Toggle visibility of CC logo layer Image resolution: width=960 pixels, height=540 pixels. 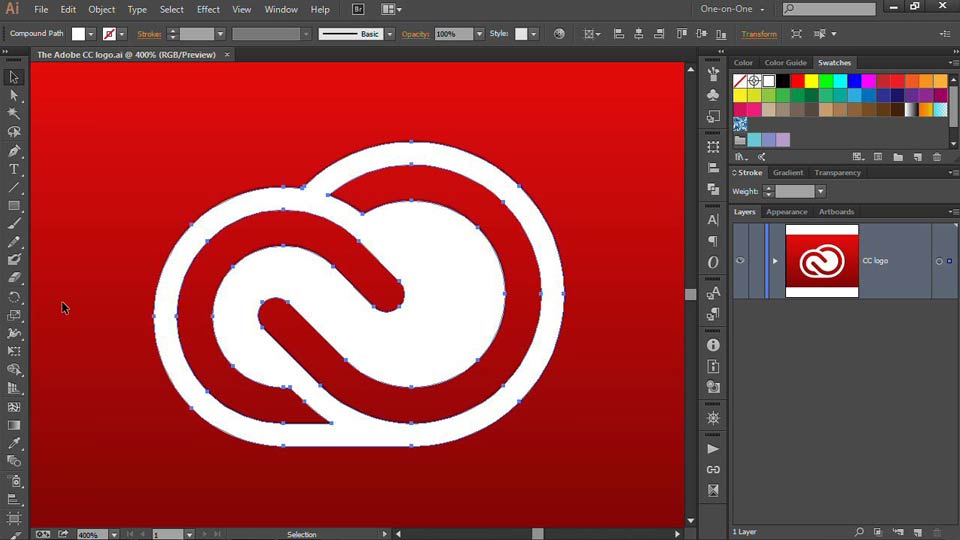pyautogui.click(x=740, y=261)
